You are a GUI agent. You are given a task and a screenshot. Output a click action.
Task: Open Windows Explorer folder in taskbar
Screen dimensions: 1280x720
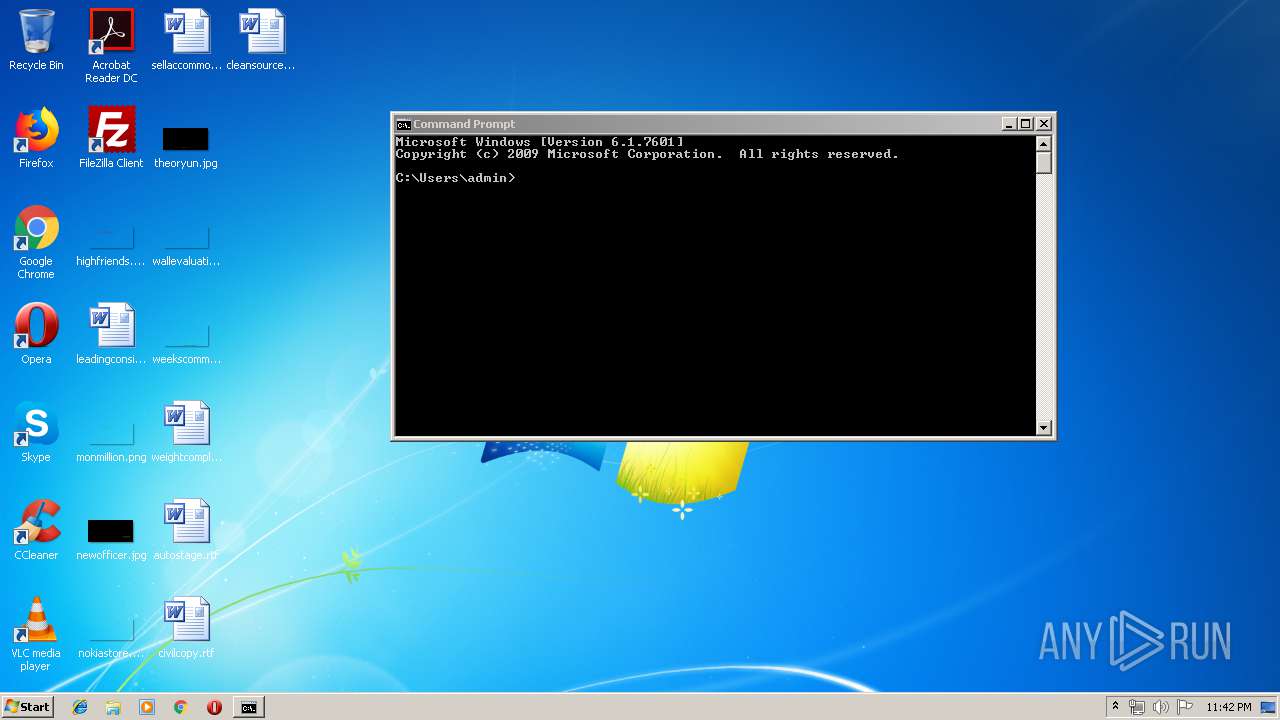pyautogui.click(x=113, y=707)
